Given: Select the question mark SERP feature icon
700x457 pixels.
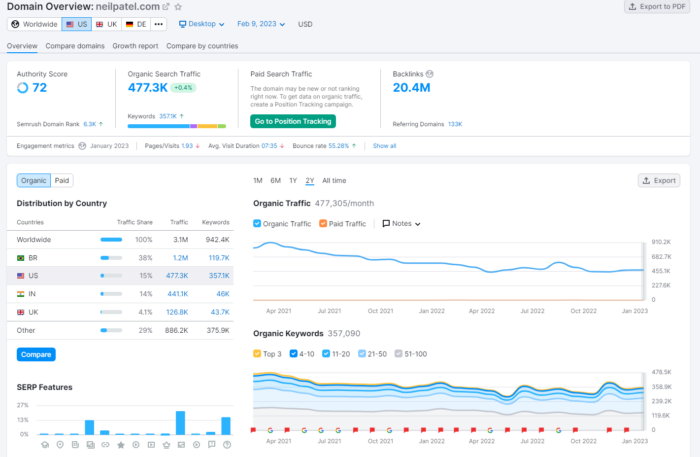Looking at the screenshot, I should tap(227, 445).
